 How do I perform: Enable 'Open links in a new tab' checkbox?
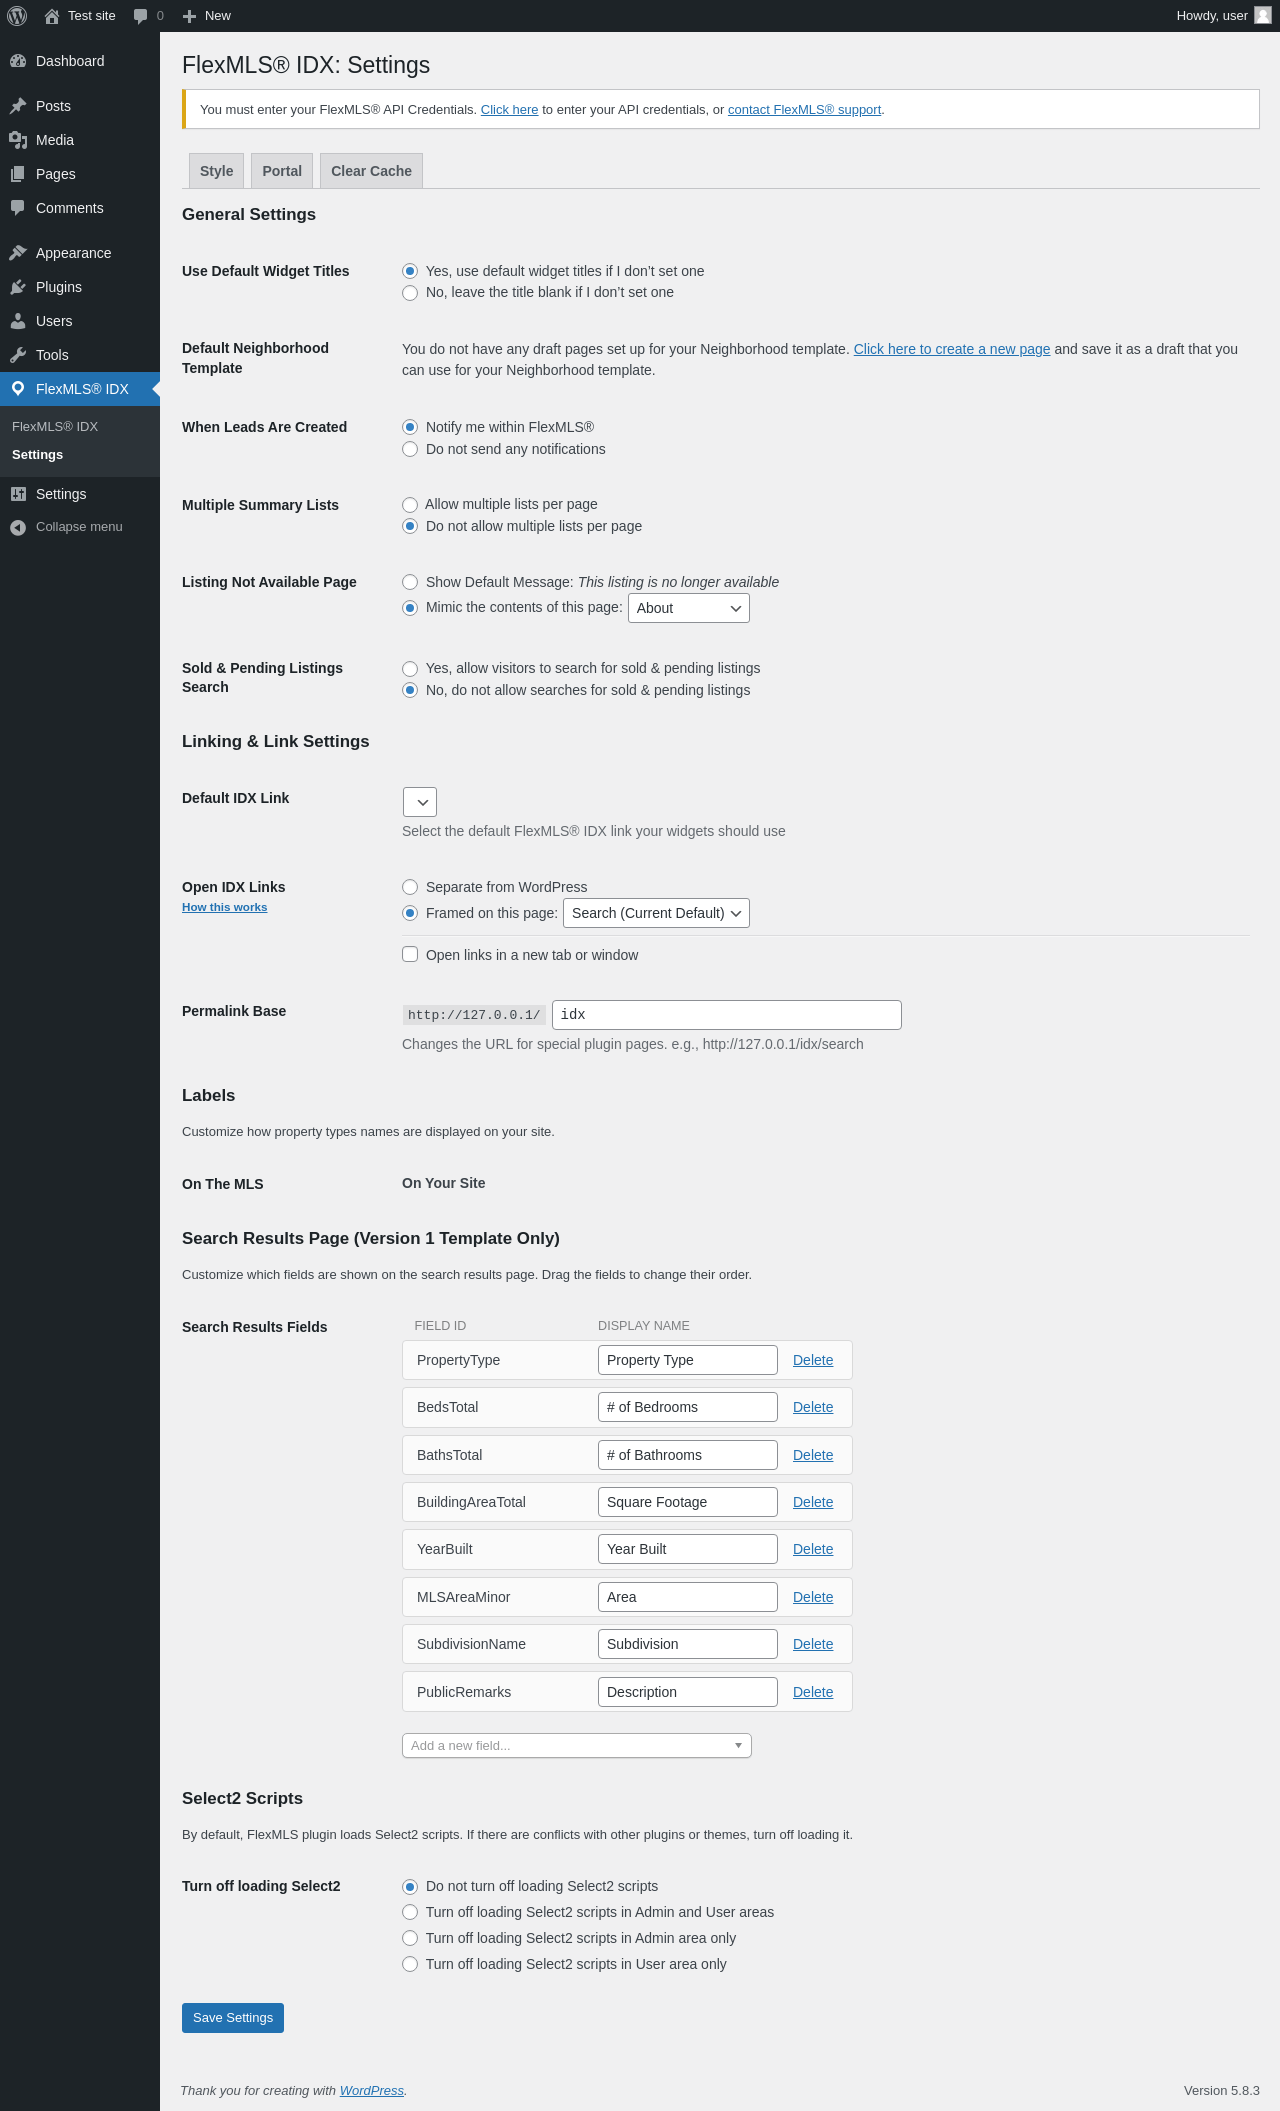(410, 954)
